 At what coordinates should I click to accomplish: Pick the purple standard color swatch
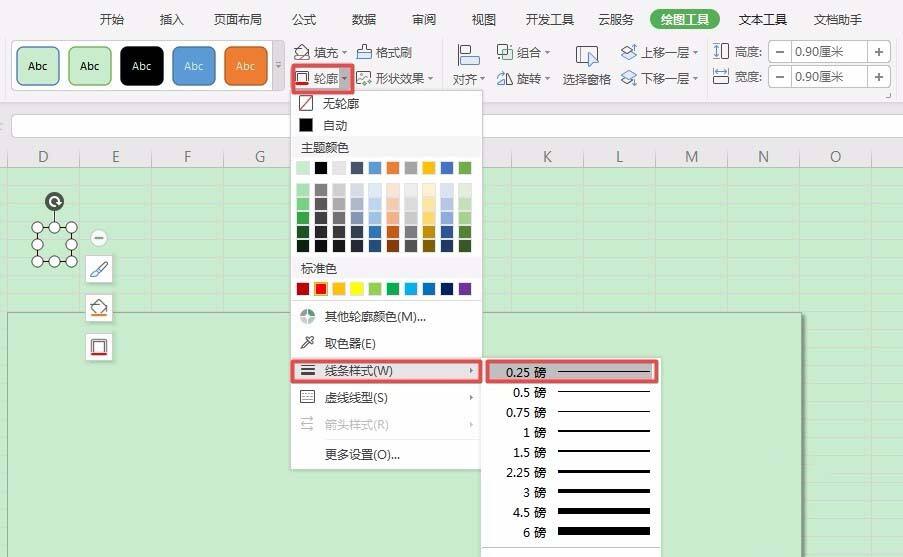click(x=465, y=289)
